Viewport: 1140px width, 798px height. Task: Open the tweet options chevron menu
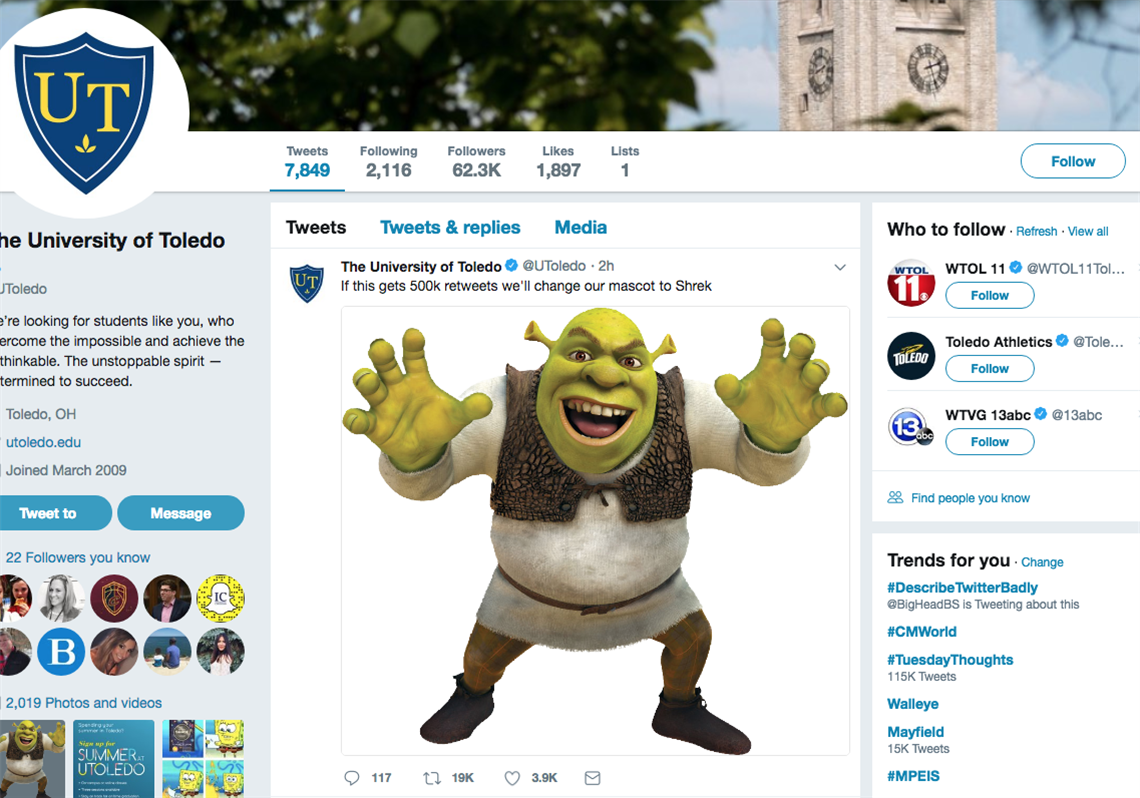(840, 267)
